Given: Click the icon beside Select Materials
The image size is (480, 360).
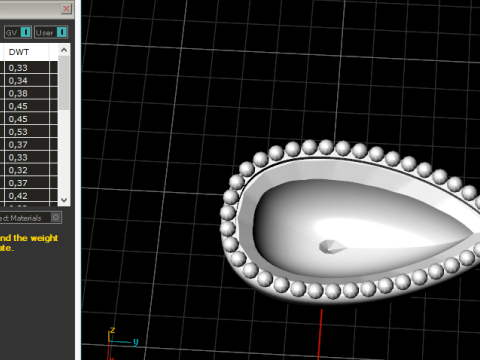Looking at the screenshot, I should (56, 218).
